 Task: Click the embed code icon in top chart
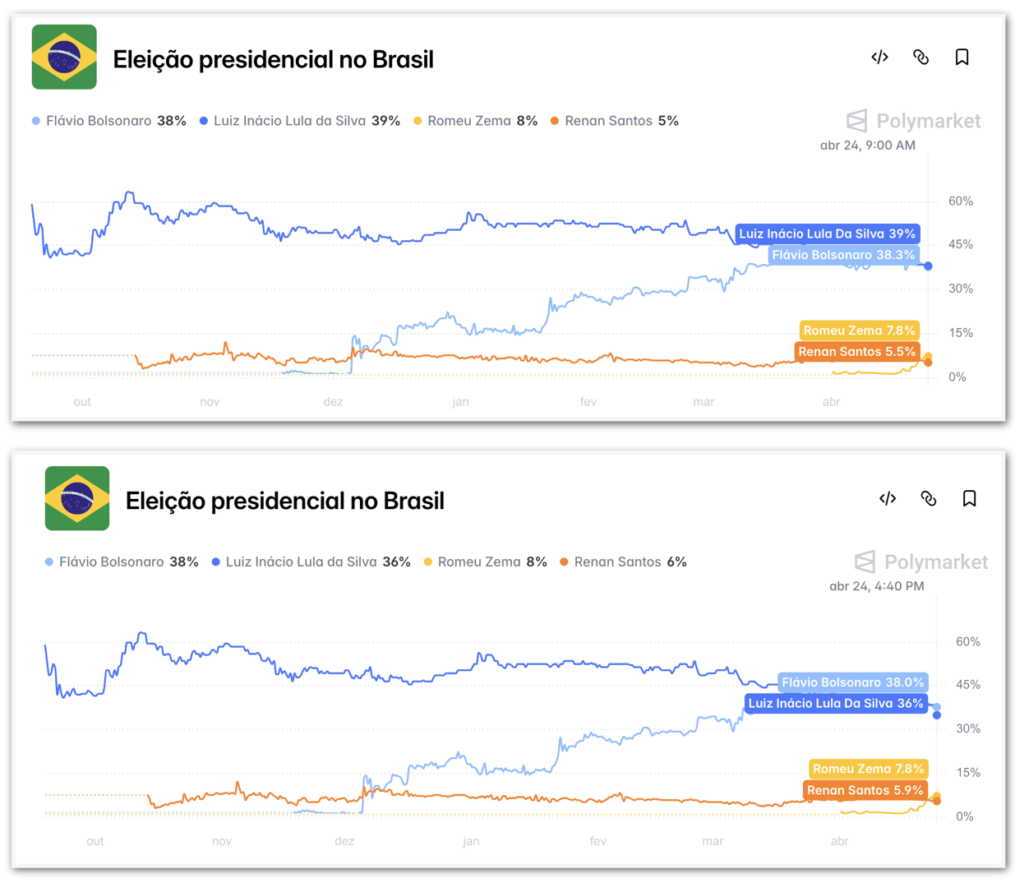879,57
